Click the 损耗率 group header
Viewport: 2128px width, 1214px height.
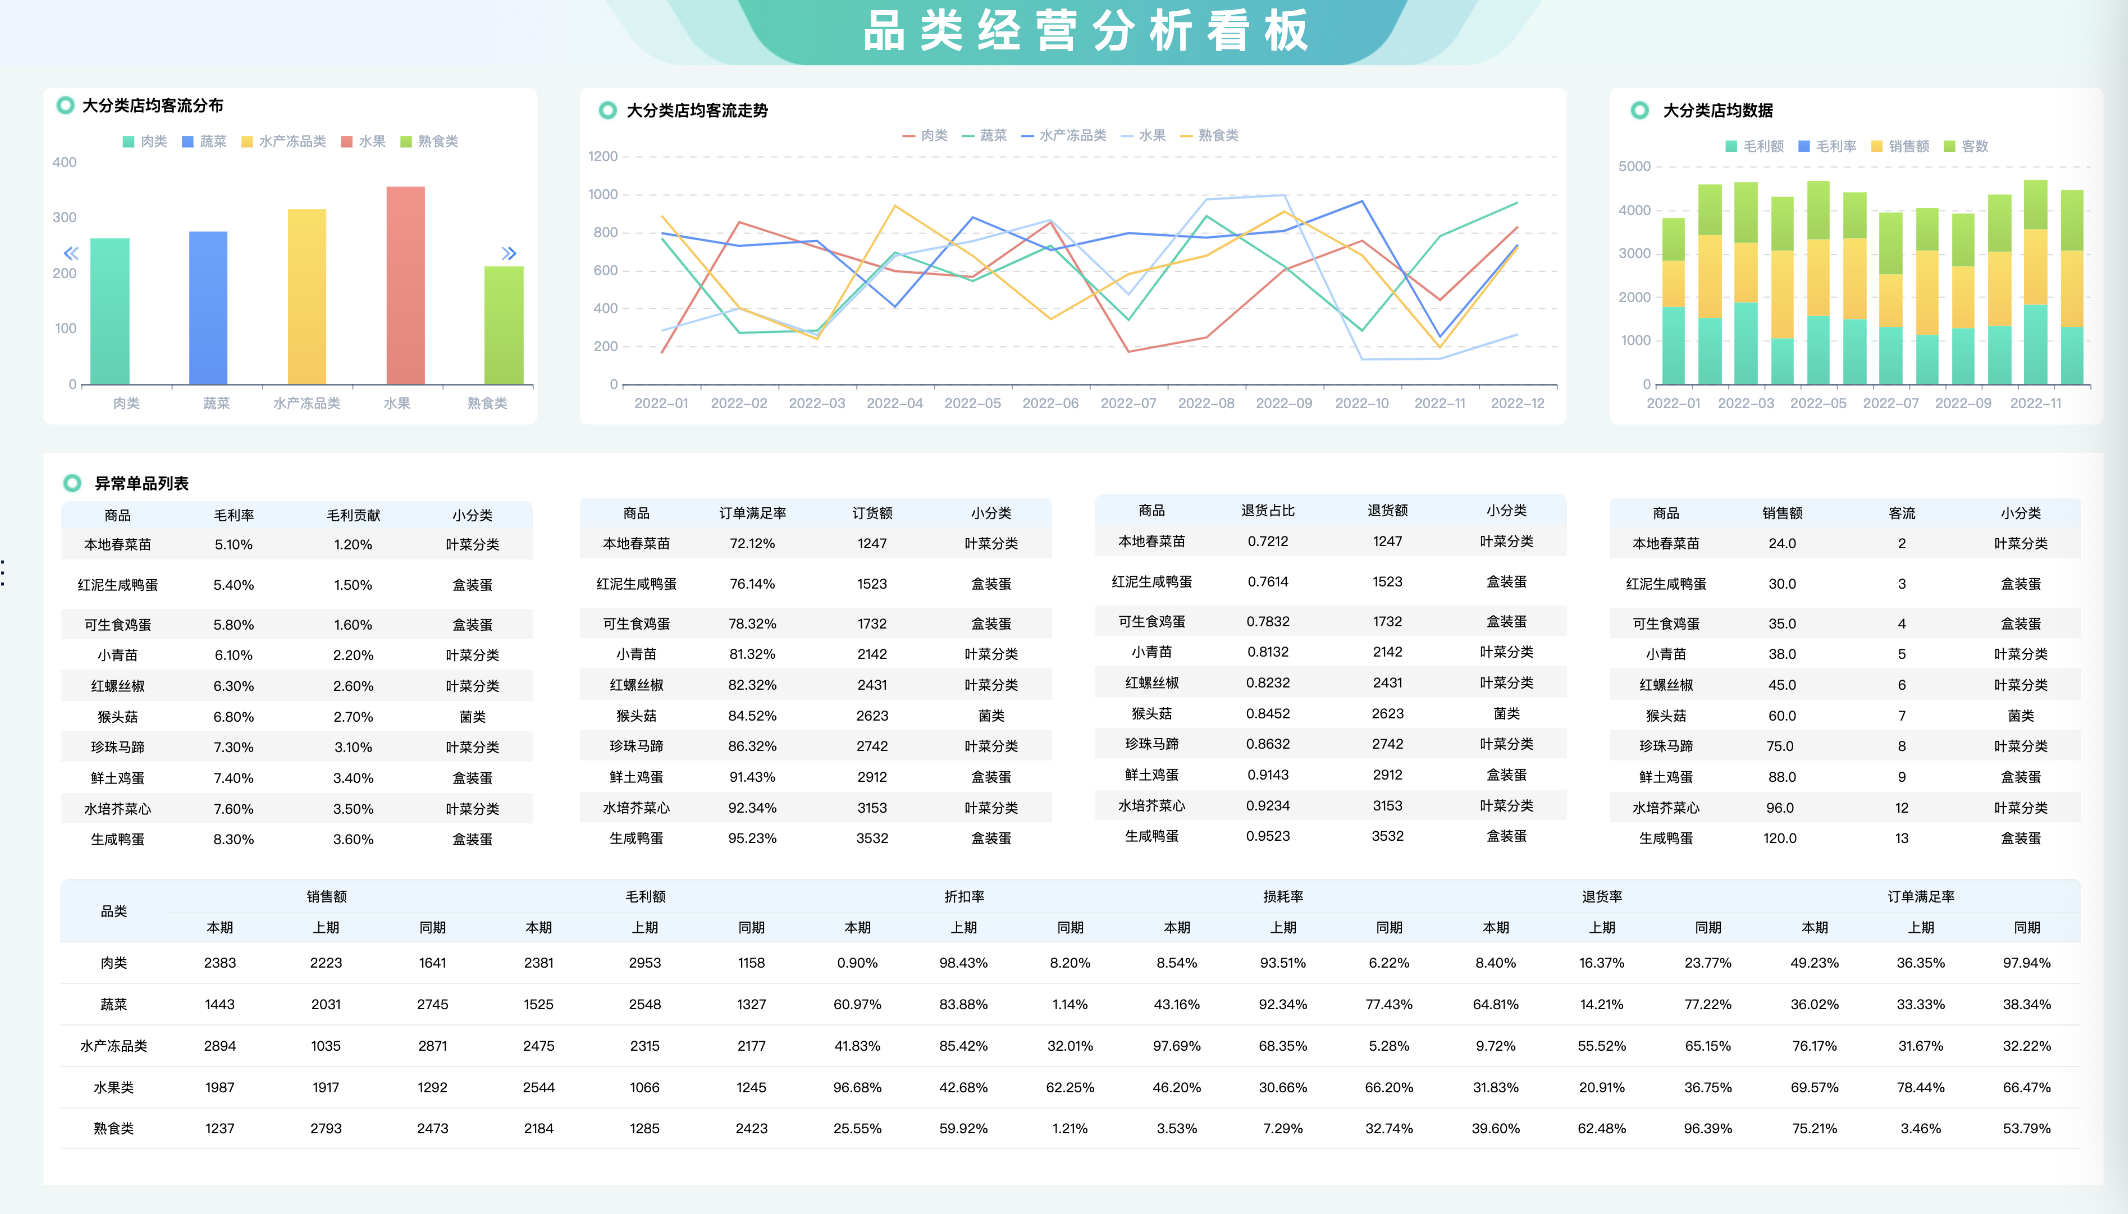pyautogui.click(x=1283, y=896)
